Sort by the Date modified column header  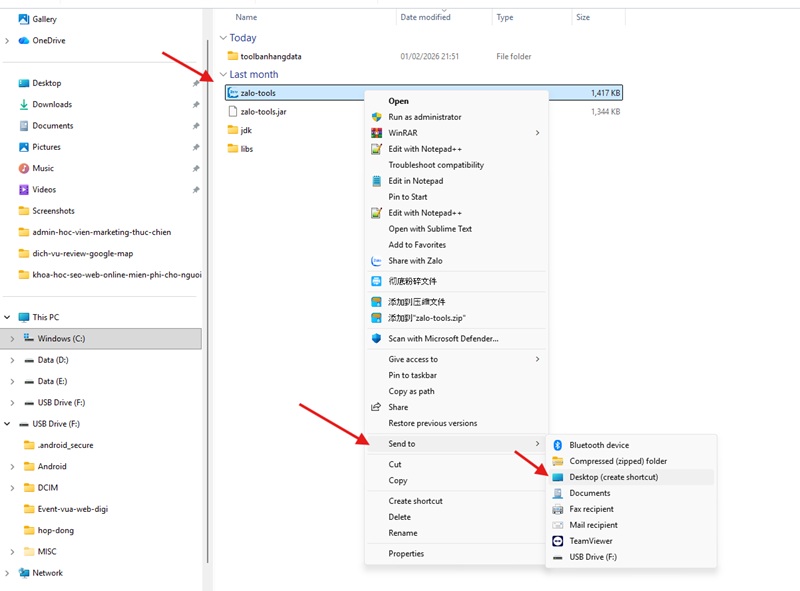[425, 17]
